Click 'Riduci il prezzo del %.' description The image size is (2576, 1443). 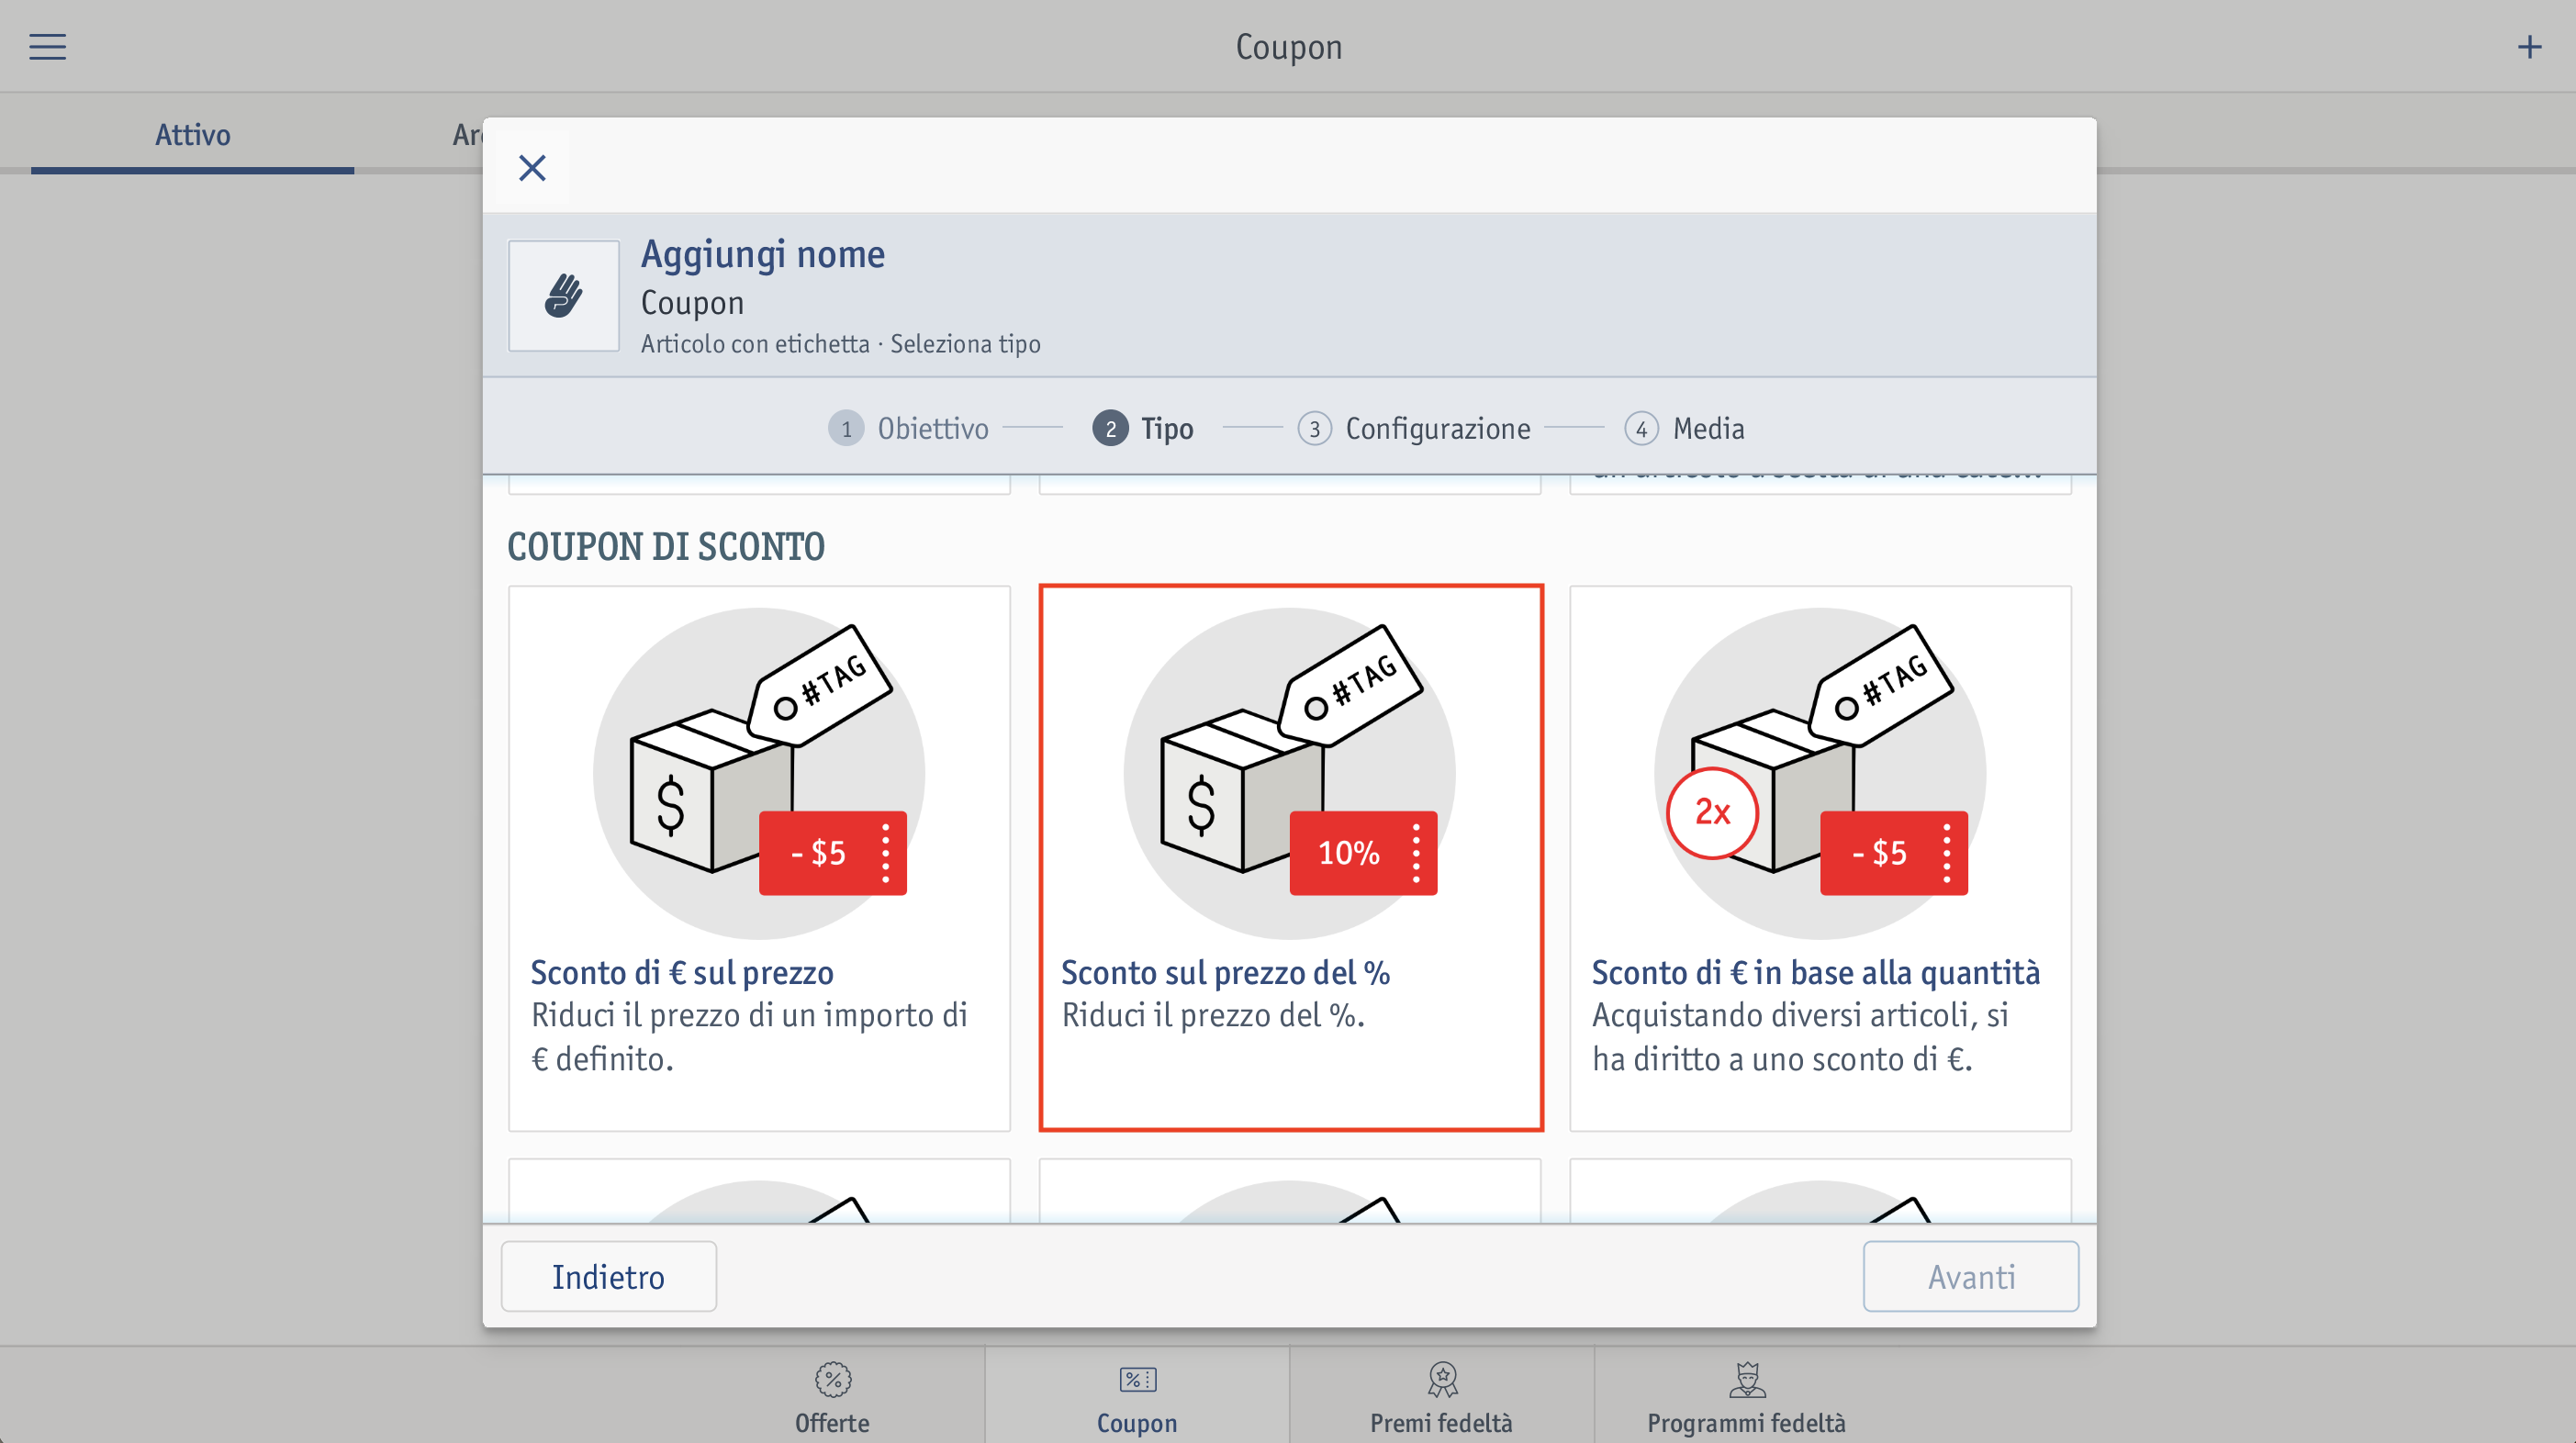(1213, 1015)
